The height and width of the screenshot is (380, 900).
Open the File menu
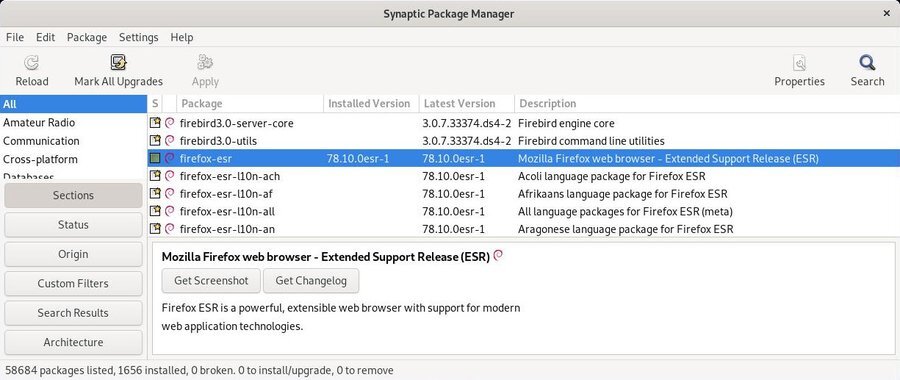pyautogui.click(x=15, y=37)
